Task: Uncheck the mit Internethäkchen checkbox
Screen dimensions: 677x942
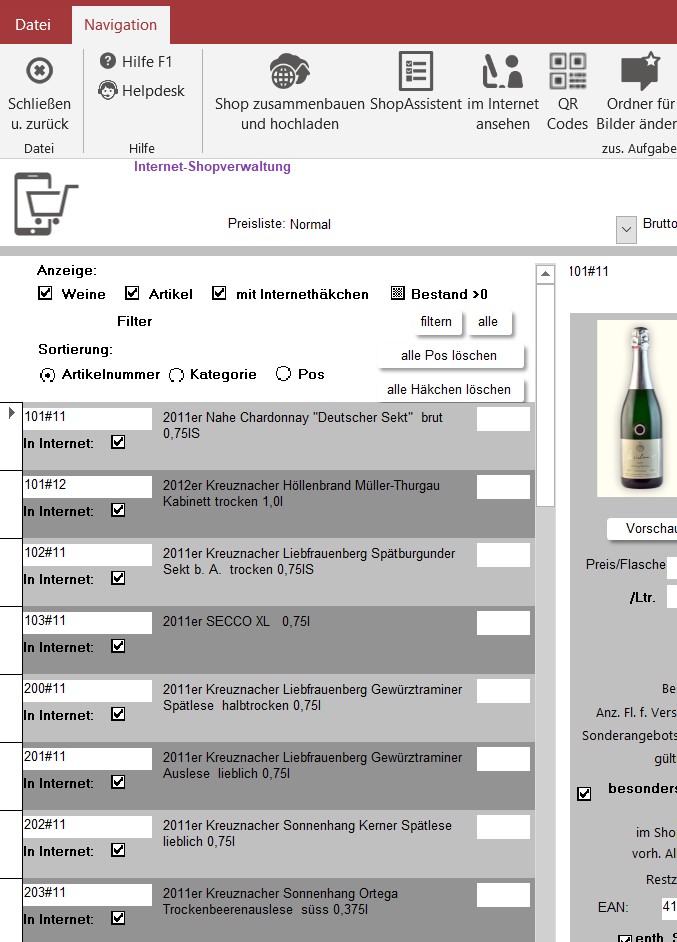Action: click(219, 294)
